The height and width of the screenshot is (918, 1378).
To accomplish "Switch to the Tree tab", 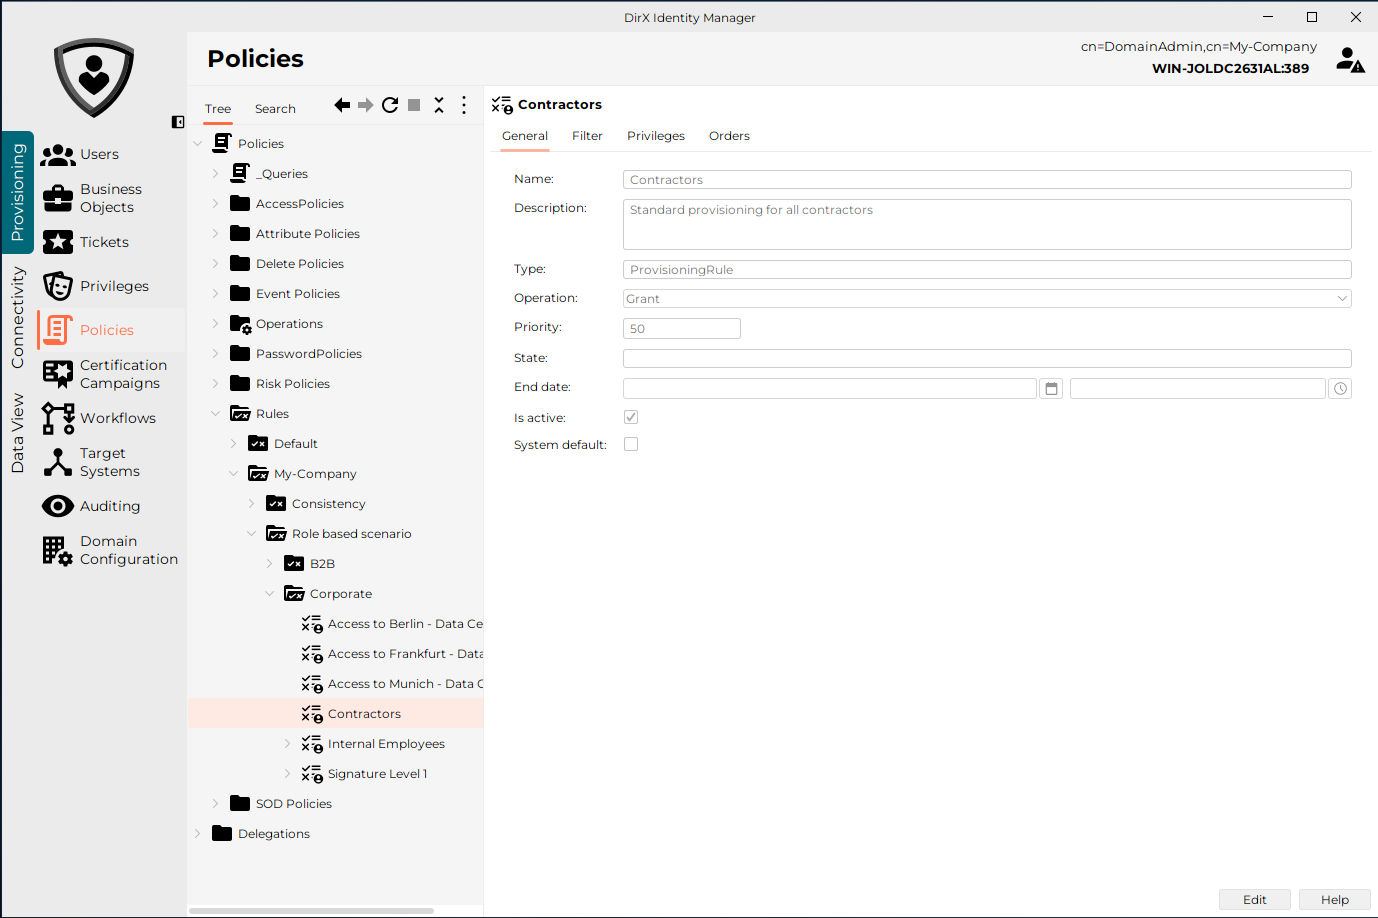I will 218,109.
